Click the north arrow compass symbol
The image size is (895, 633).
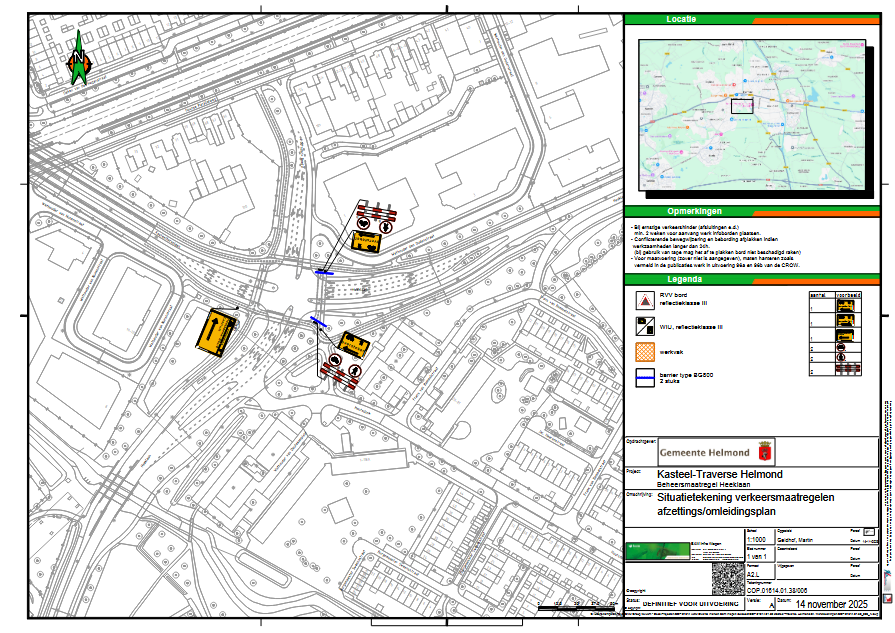click(78, 59)
